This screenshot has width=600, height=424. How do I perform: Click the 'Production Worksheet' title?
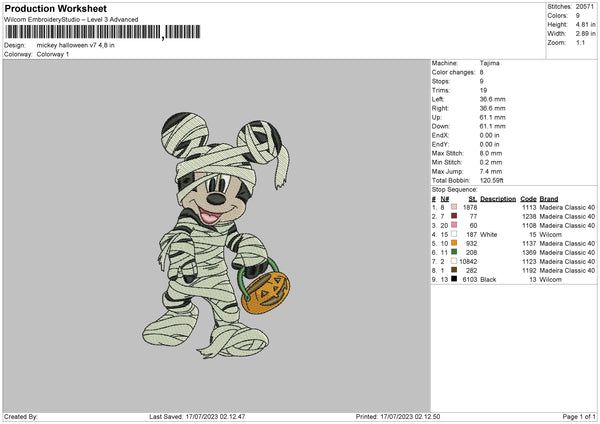point(55,8)
